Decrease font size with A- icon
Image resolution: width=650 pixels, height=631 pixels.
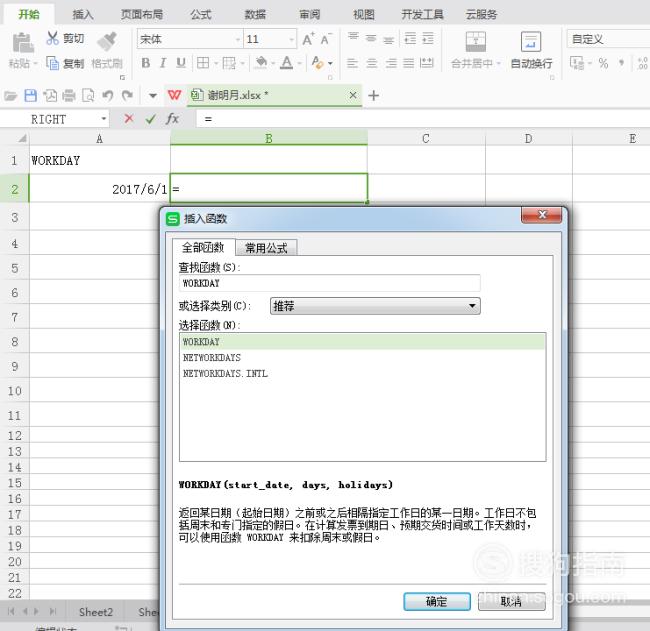click(326, 39)
